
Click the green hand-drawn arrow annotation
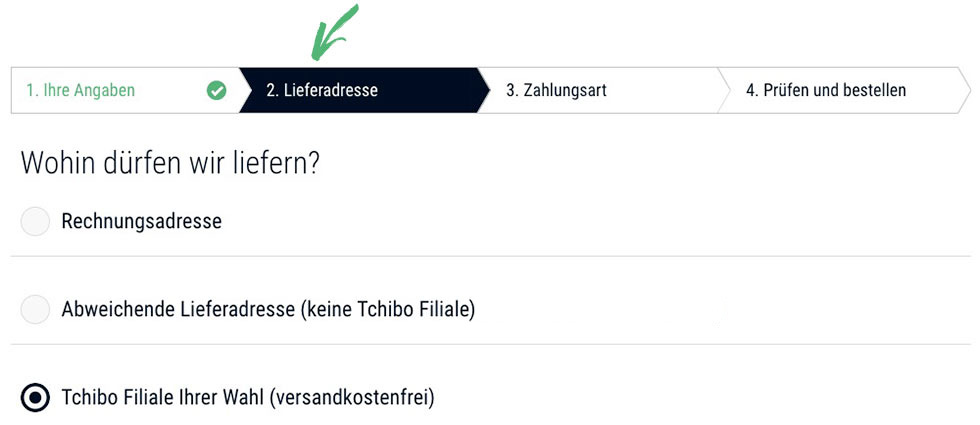(x=334, y=32)
